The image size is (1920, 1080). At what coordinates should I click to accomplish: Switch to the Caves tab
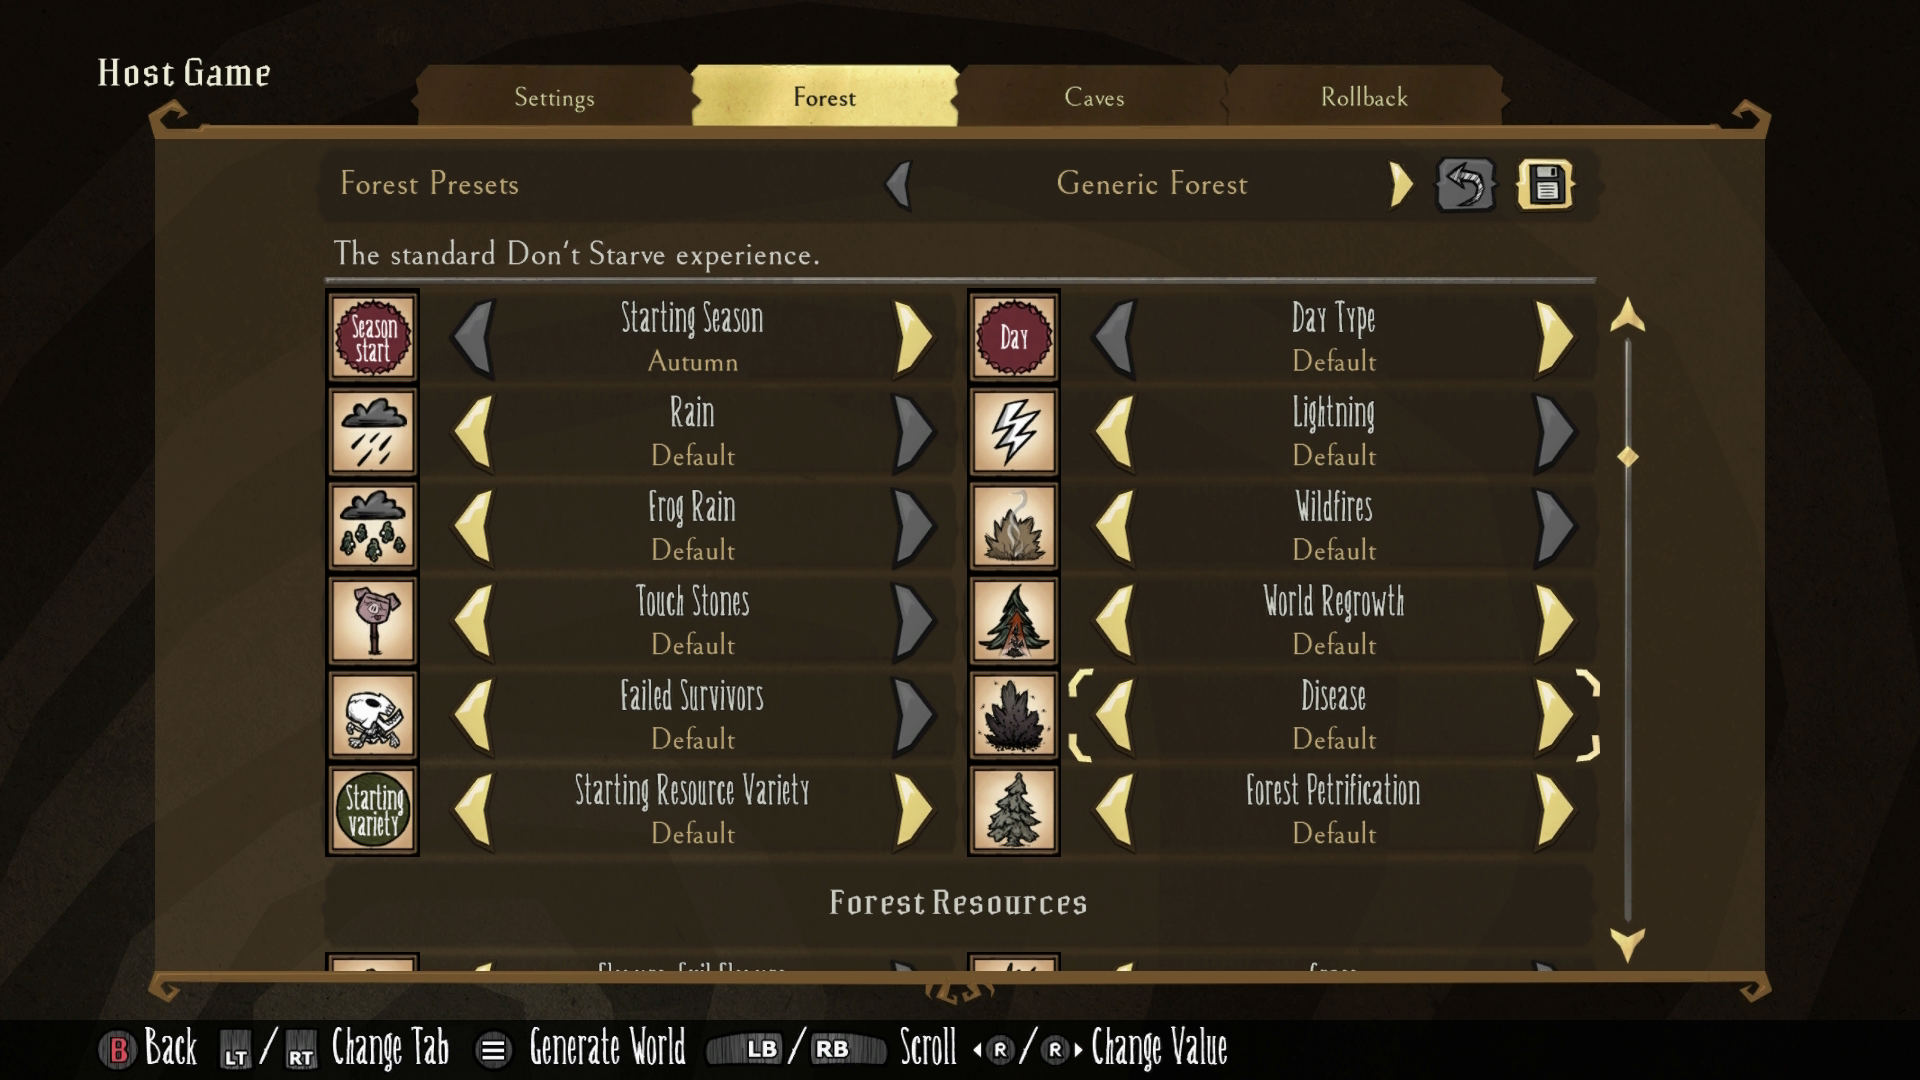click(1095, 98)
